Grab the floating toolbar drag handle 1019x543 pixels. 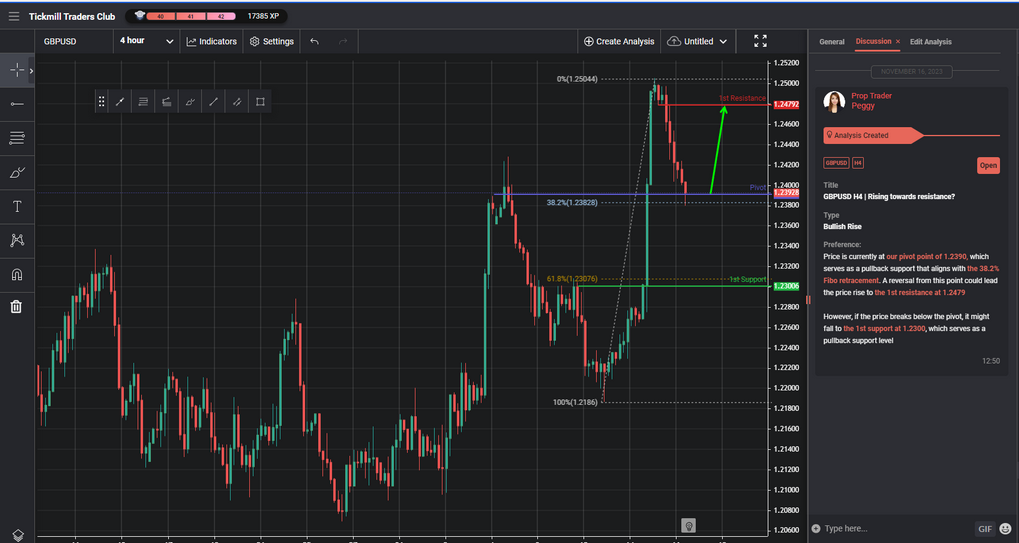coord(101,101)
